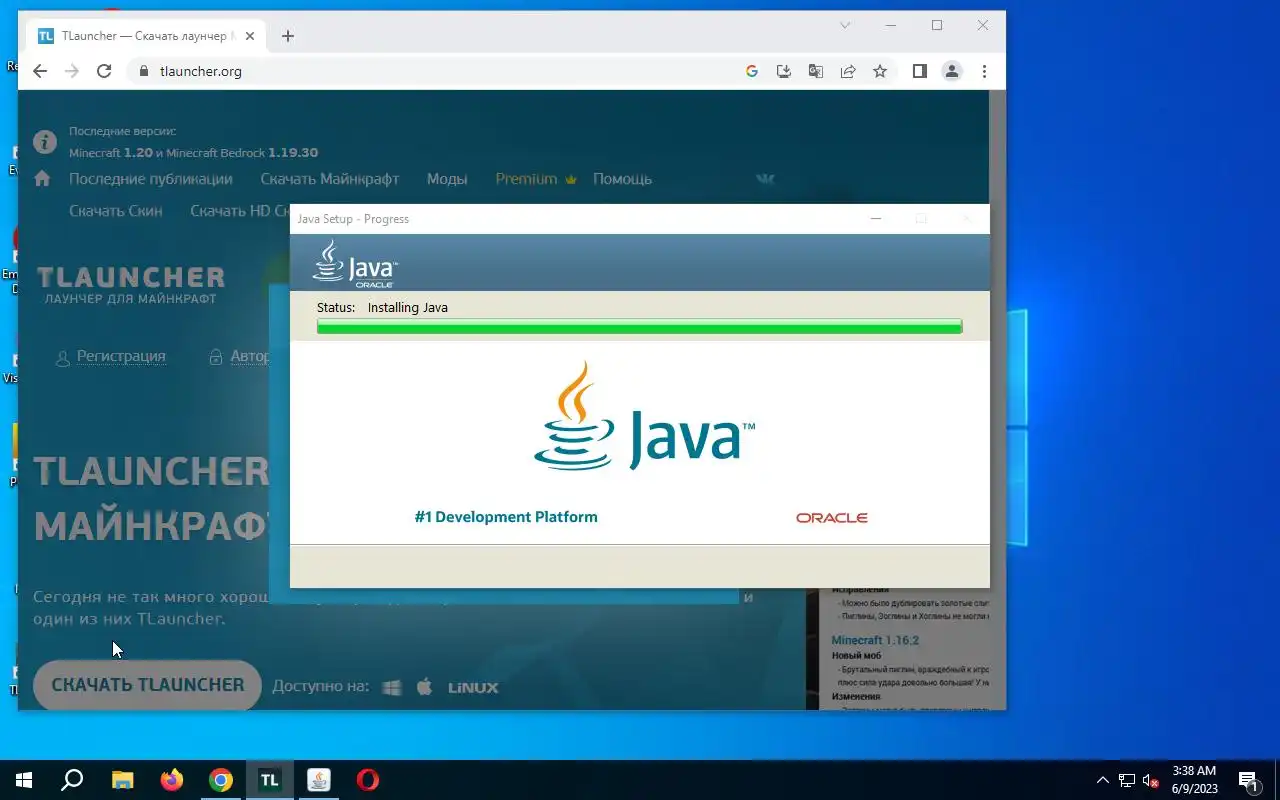Click the Регистрация link

121,356
